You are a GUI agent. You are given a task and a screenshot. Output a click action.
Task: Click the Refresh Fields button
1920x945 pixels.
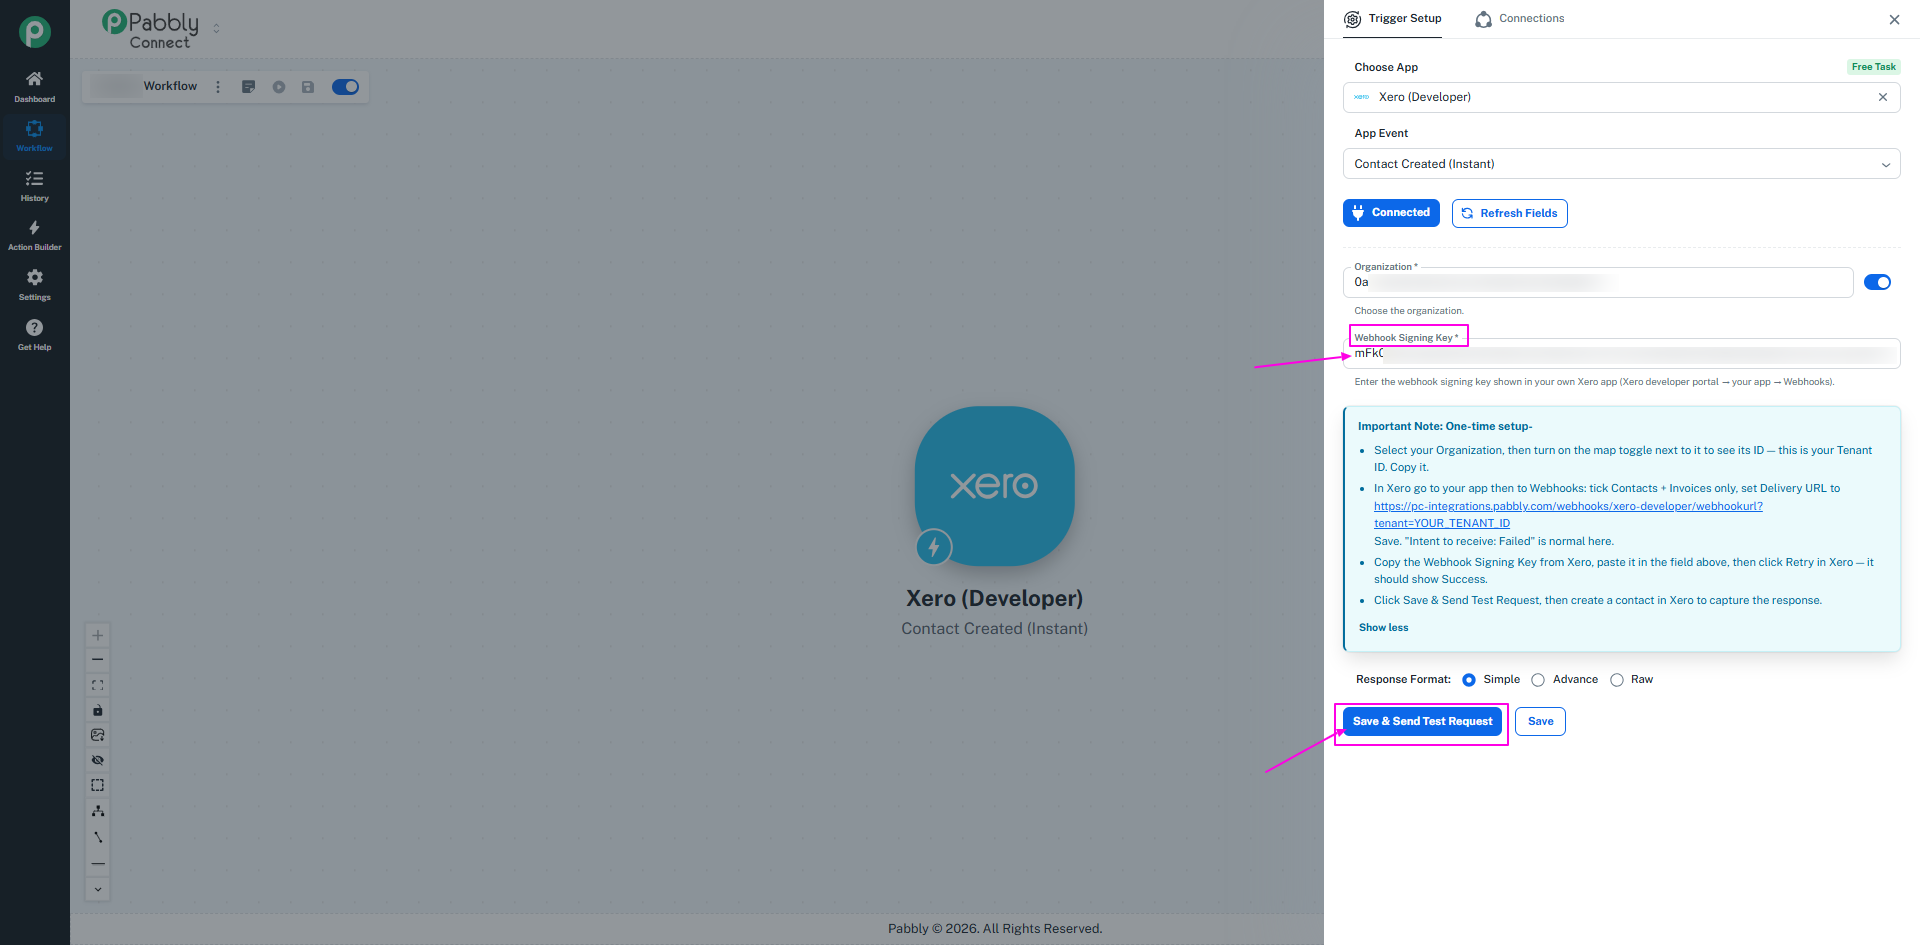(1509, 213)
